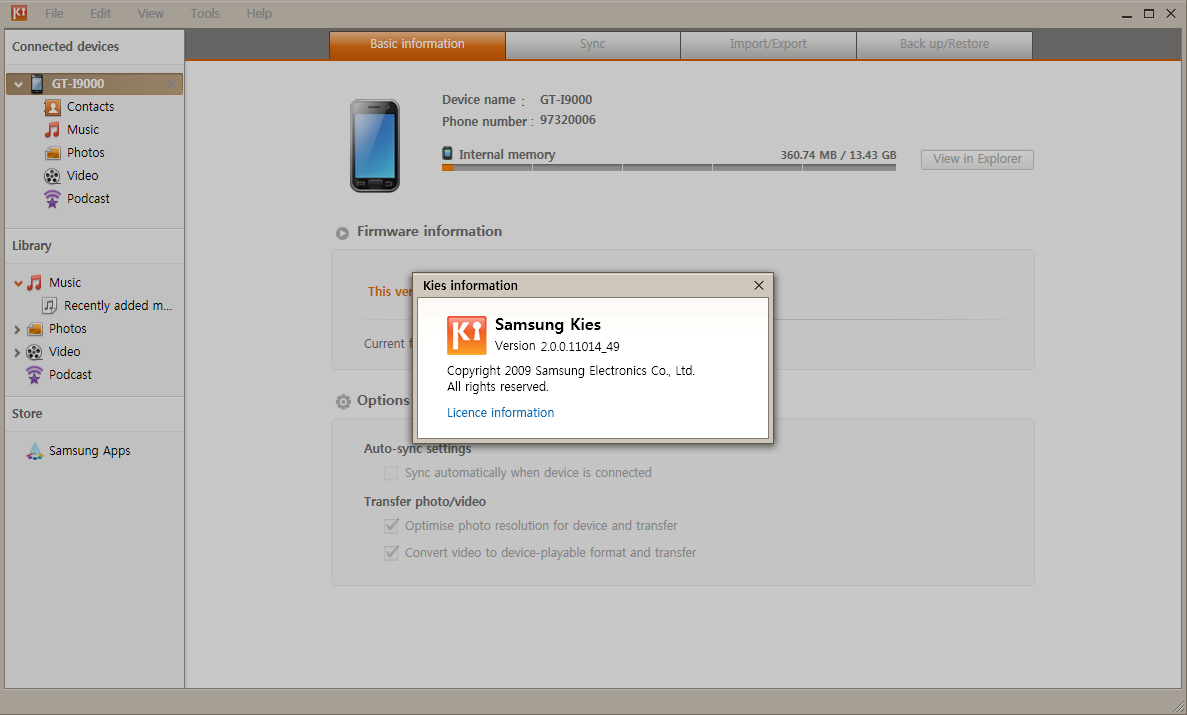
Task: Click the Firmware information play icon
Action: [342, 233]
